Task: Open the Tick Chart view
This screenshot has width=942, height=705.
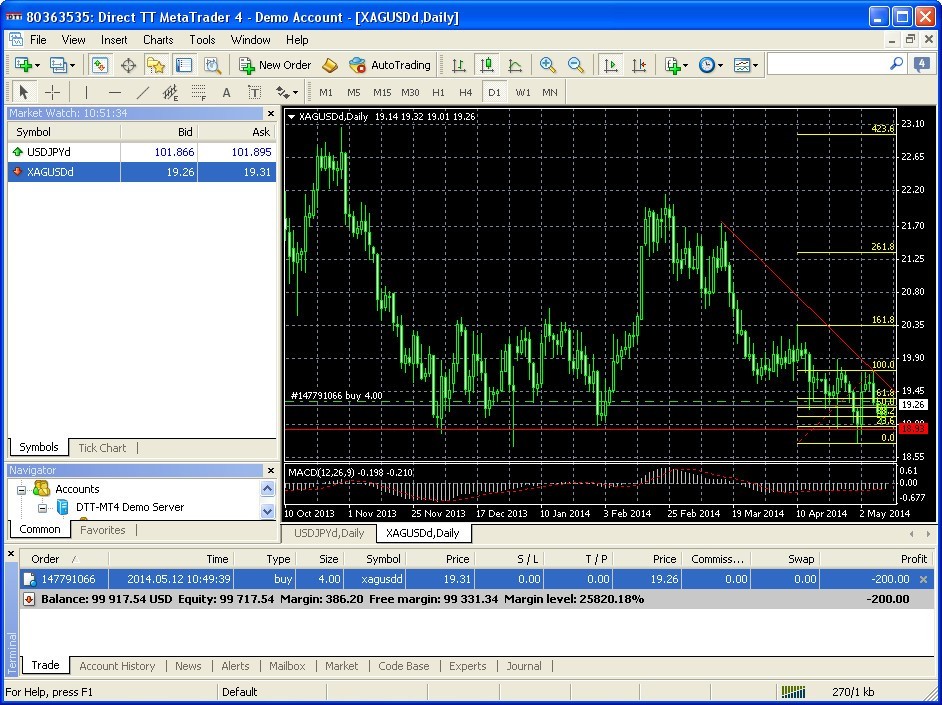Action: coord(101,447)
